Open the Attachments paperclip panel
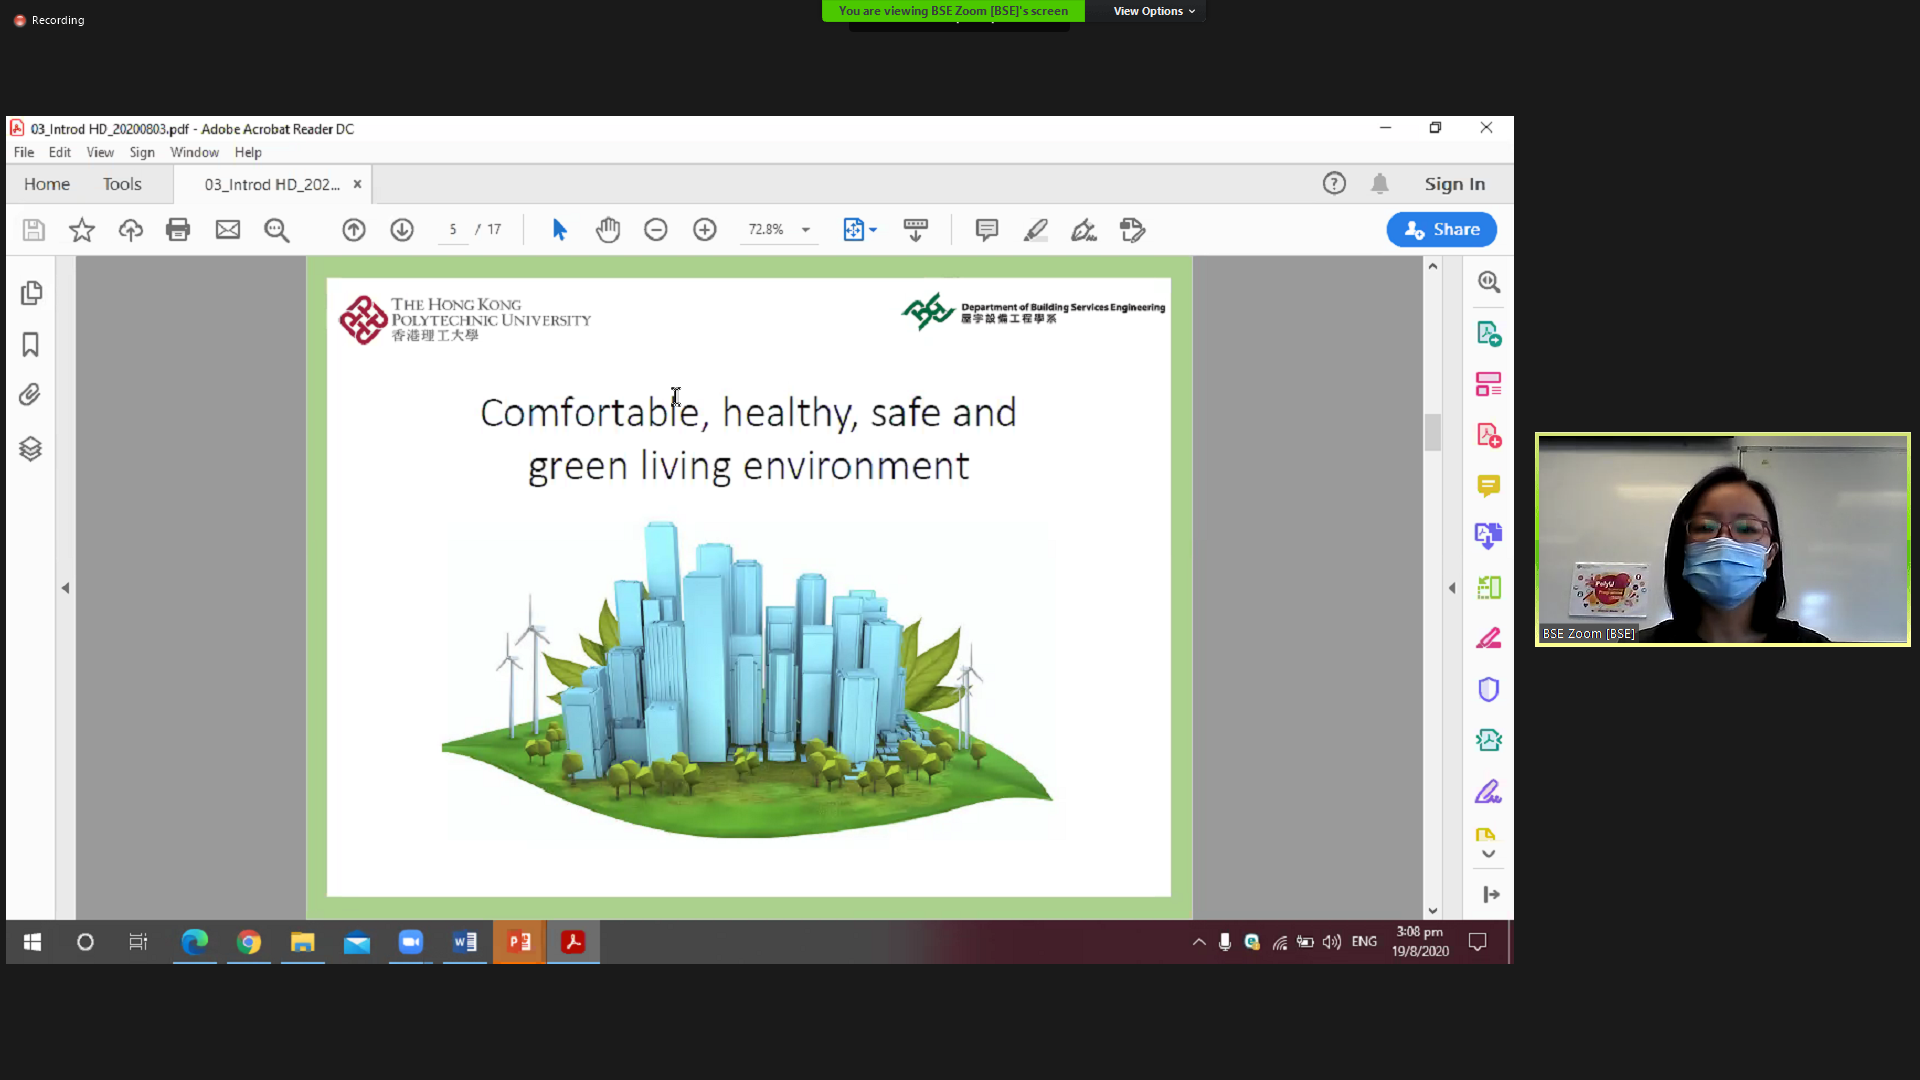The width and height of the screenshot is (1920, 1080). 30,395
